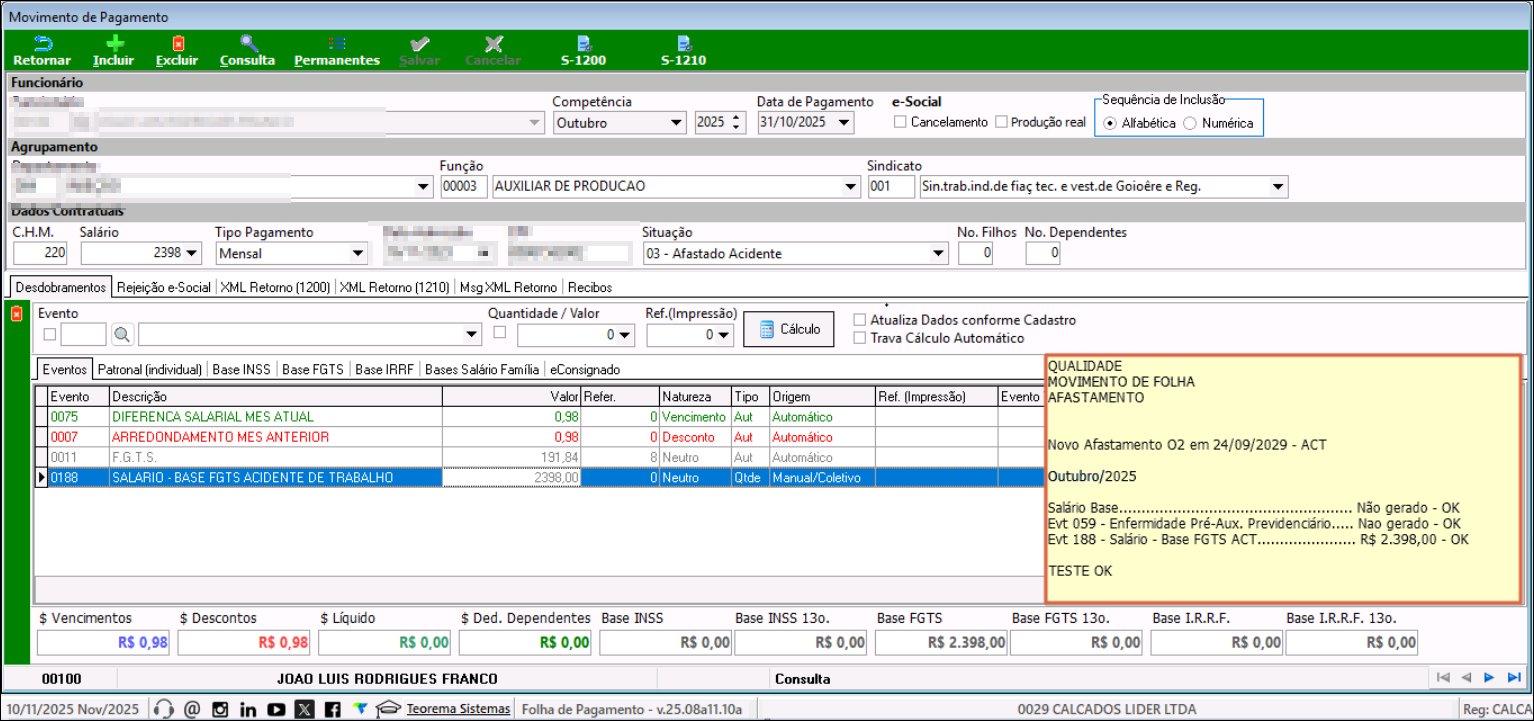Select the Numérica radio button

(x=1190, y=123)
